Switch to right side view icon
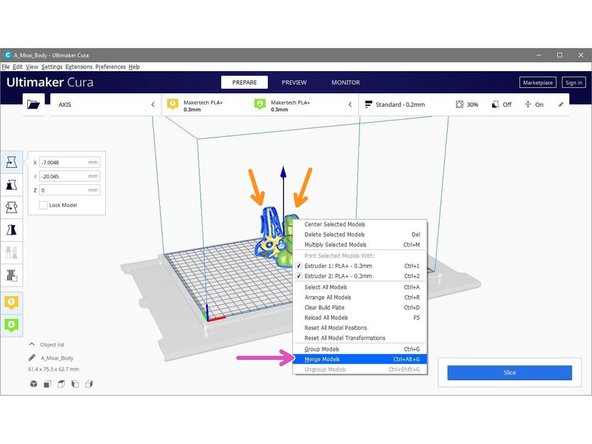This screenshot has width=592, height=444. (89, 384)
